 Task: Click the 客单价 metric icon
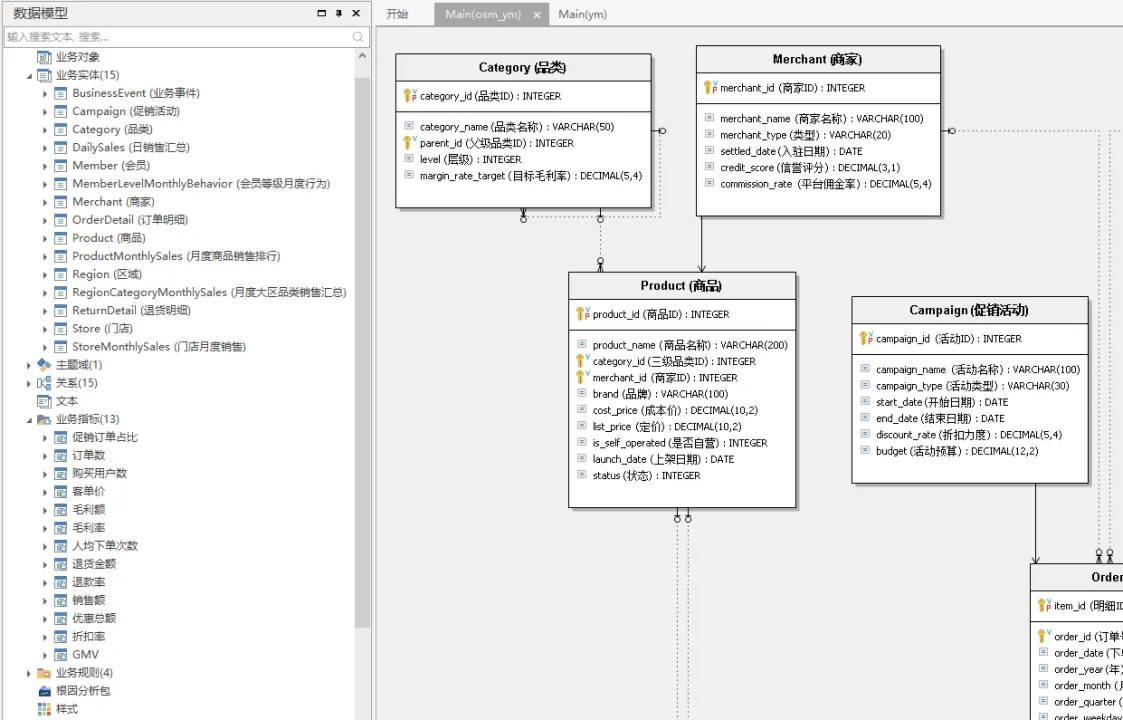pyautogui.click(x=61, y=491)
